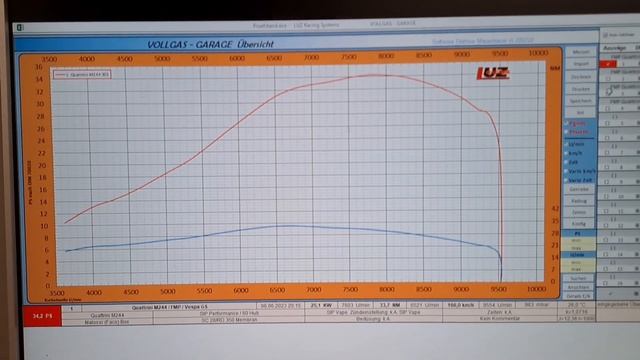The width and height of the screenshot is (640, 360).
Task: Click the Quattrini M244 curve legend entry
Action: pos(82,75)
